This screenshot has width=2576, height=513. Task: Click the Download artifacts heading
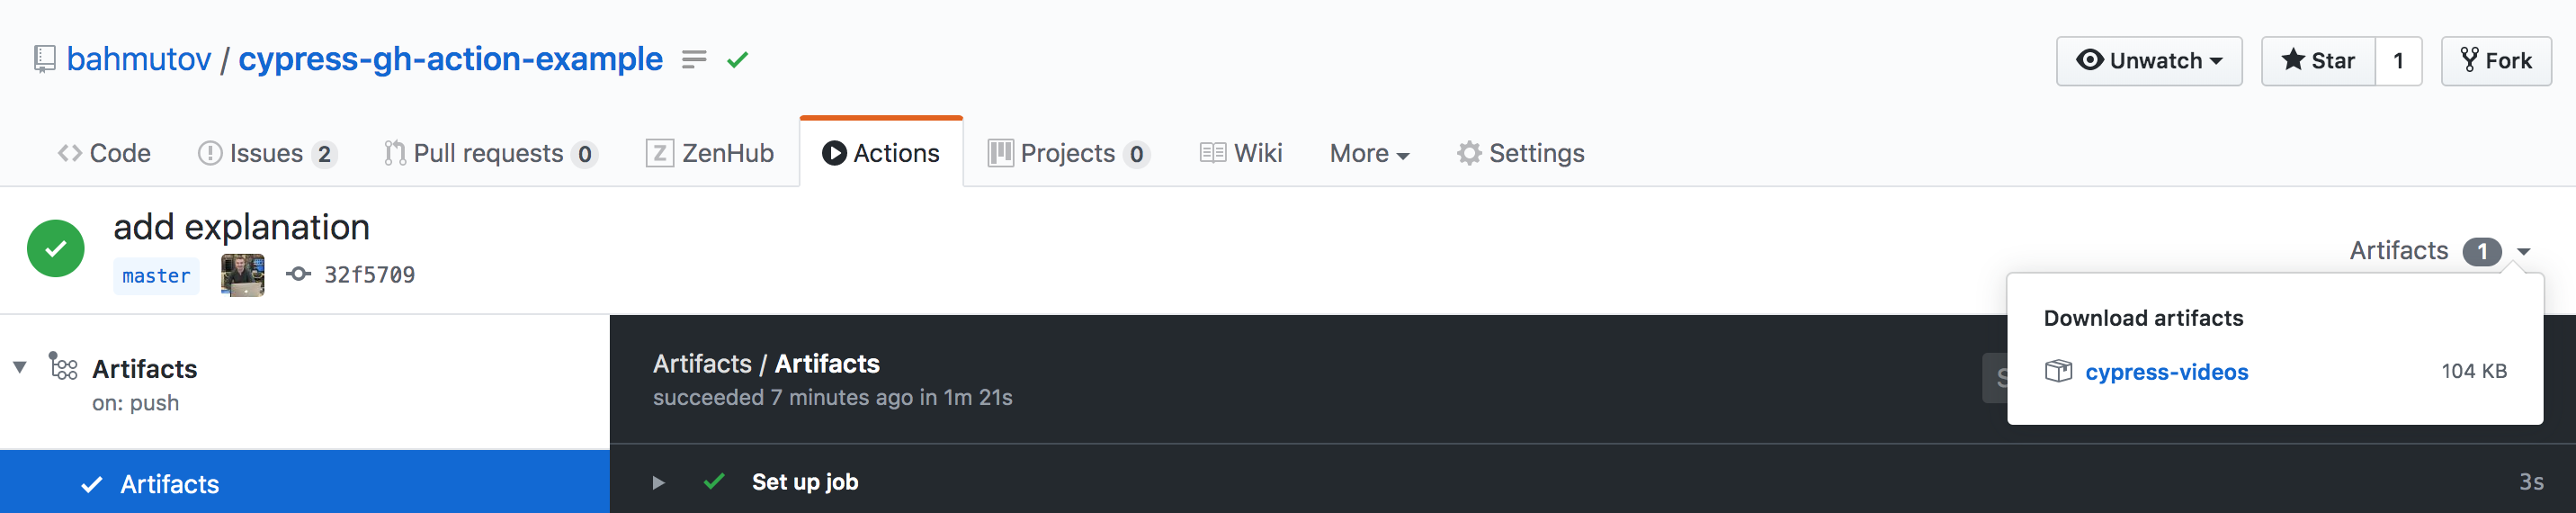(2143, 318)
